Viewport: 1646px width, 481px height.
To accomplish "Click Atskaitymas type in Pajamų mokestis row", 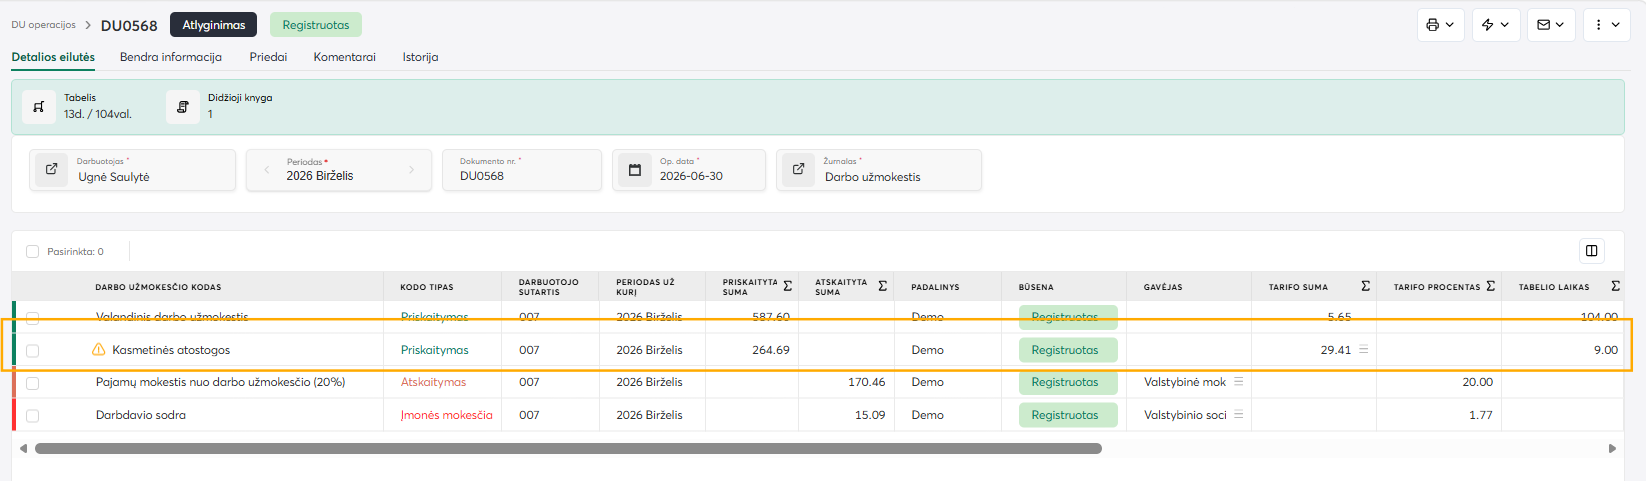I will pyautogui.click(x=433, y=382).
